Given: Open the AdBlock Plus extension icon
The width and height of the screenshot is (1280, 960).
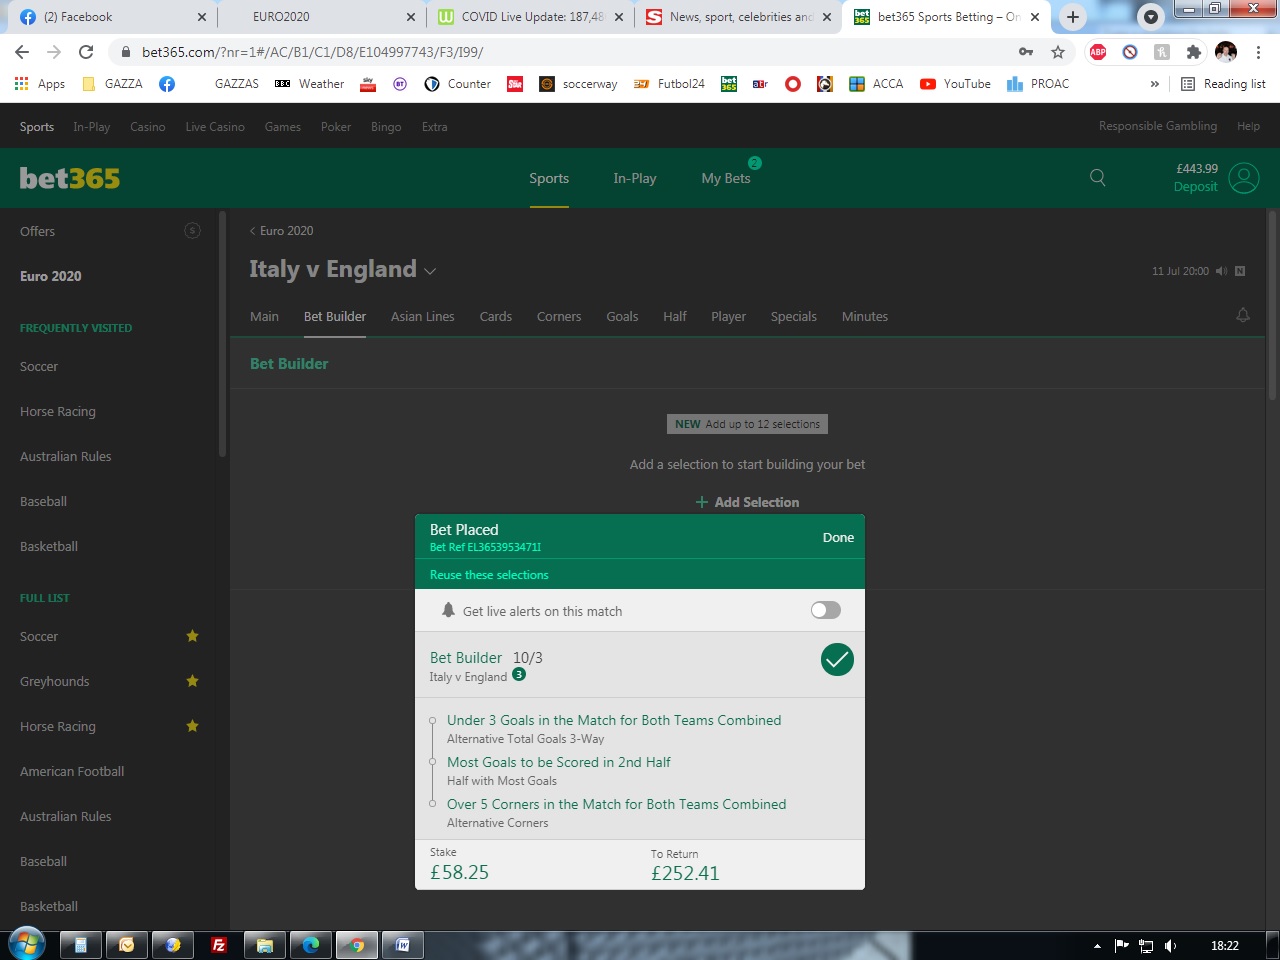Looking at the screenshot, I should pyautogui.click(x=1098, y=52).
